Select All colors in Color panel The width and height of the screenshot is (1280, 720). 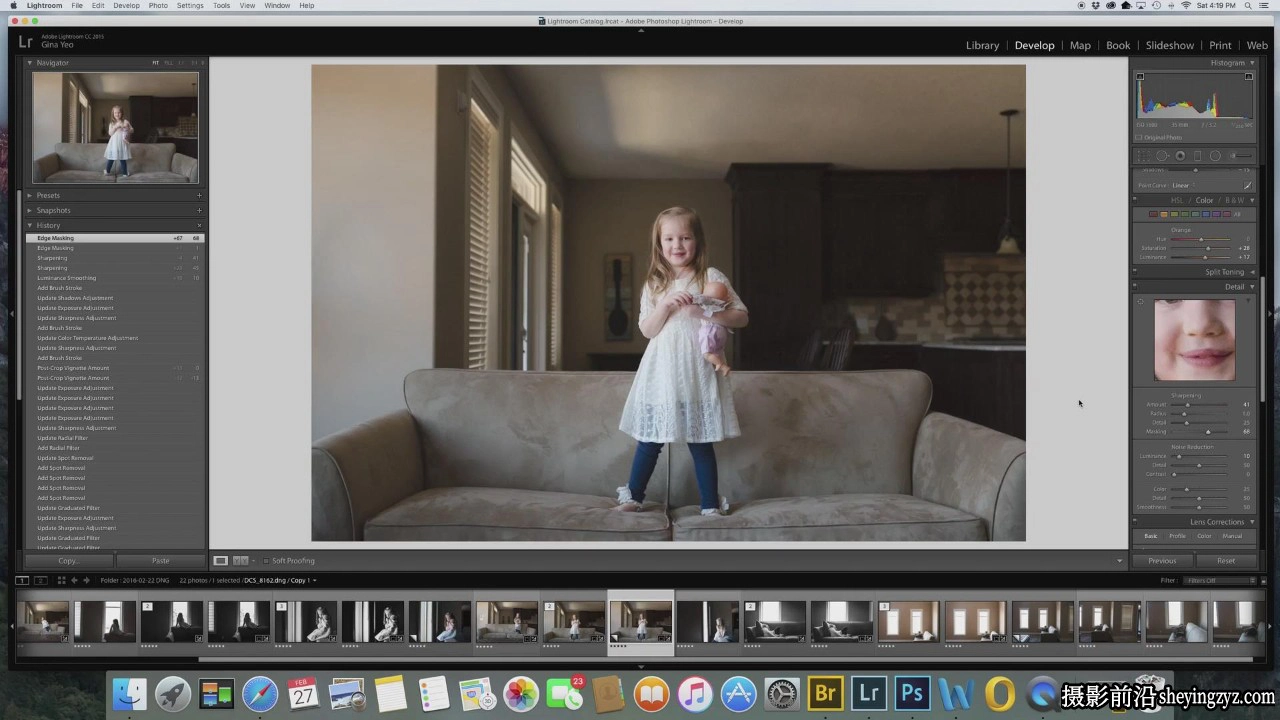(1237, 214)
